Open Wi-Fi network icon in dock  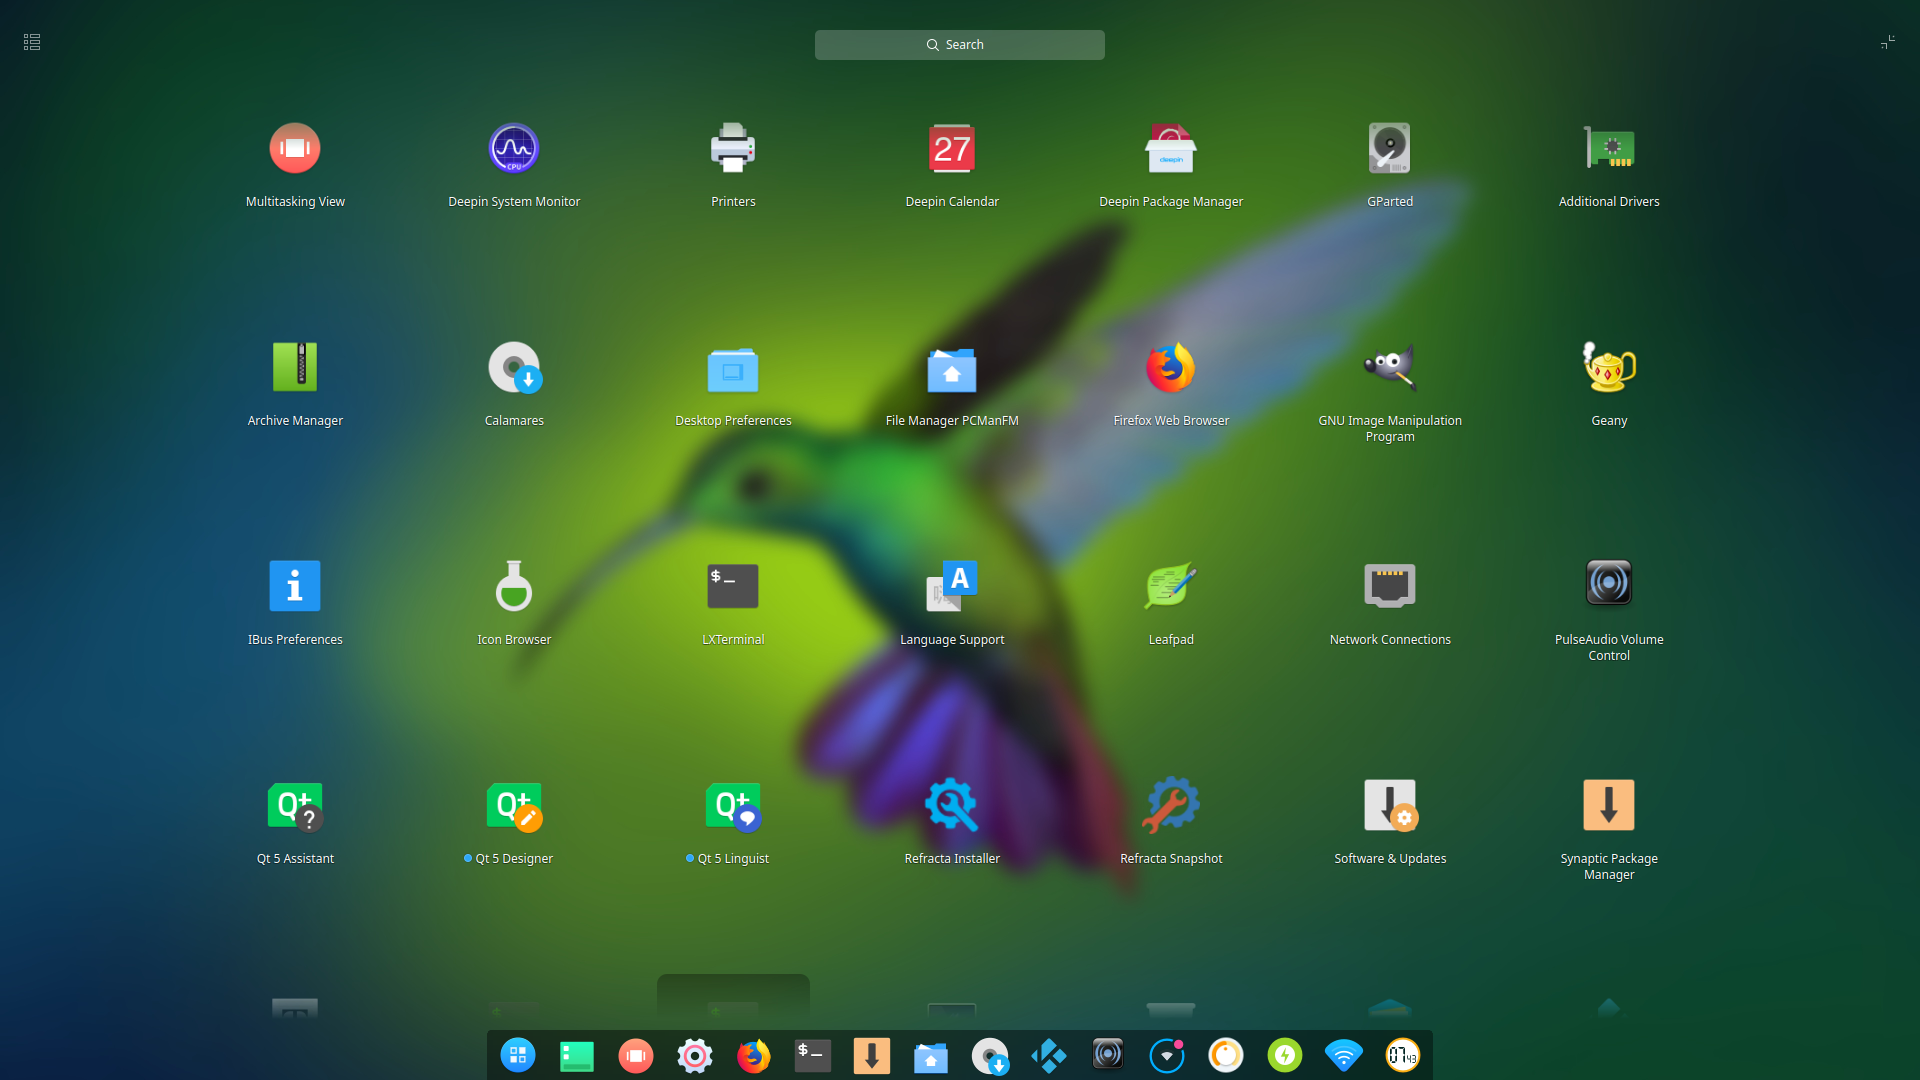[x=1344, y=1055]
